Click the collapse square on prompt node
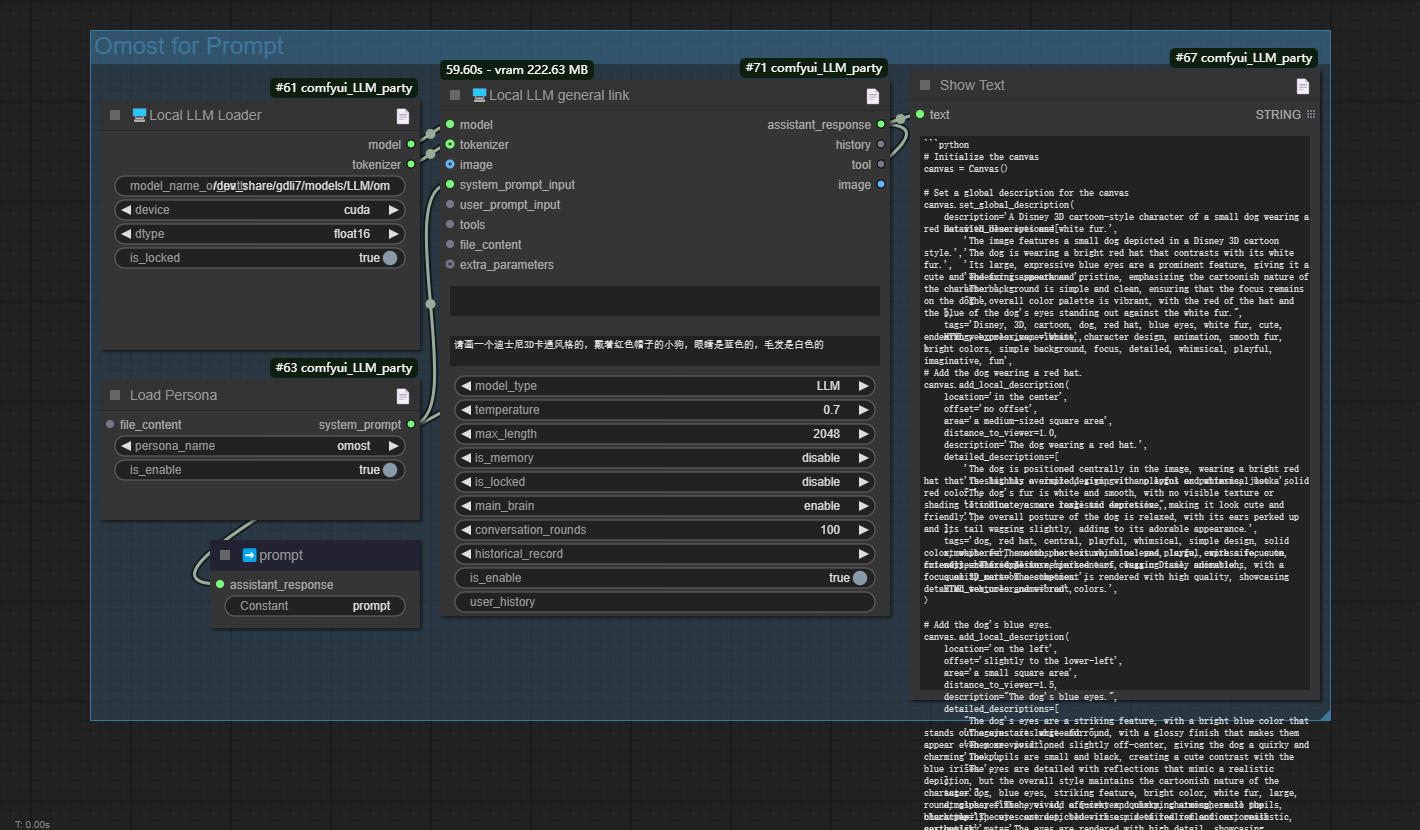Viewport: 1420px width, 830px height. (x=223, y=554)
